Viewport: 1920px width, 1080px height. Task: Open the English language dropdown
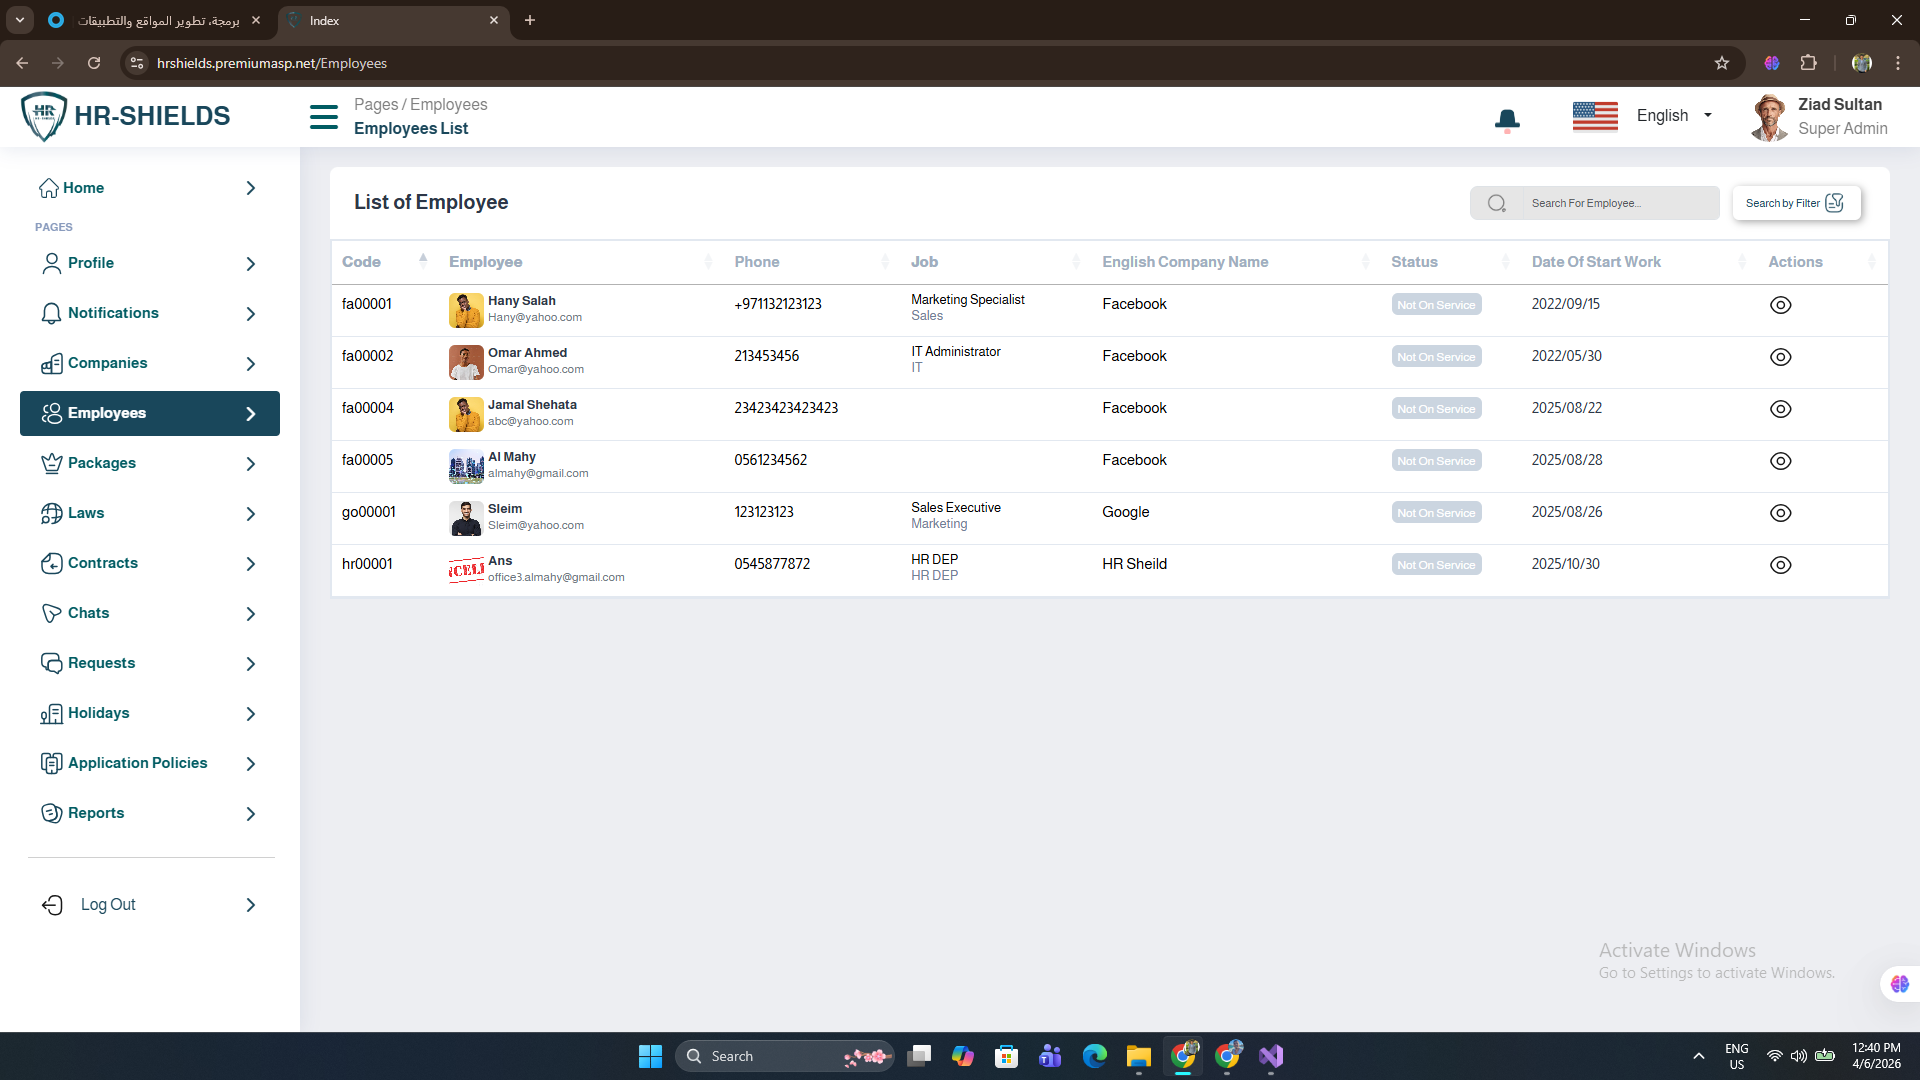tap(1673, 116)
